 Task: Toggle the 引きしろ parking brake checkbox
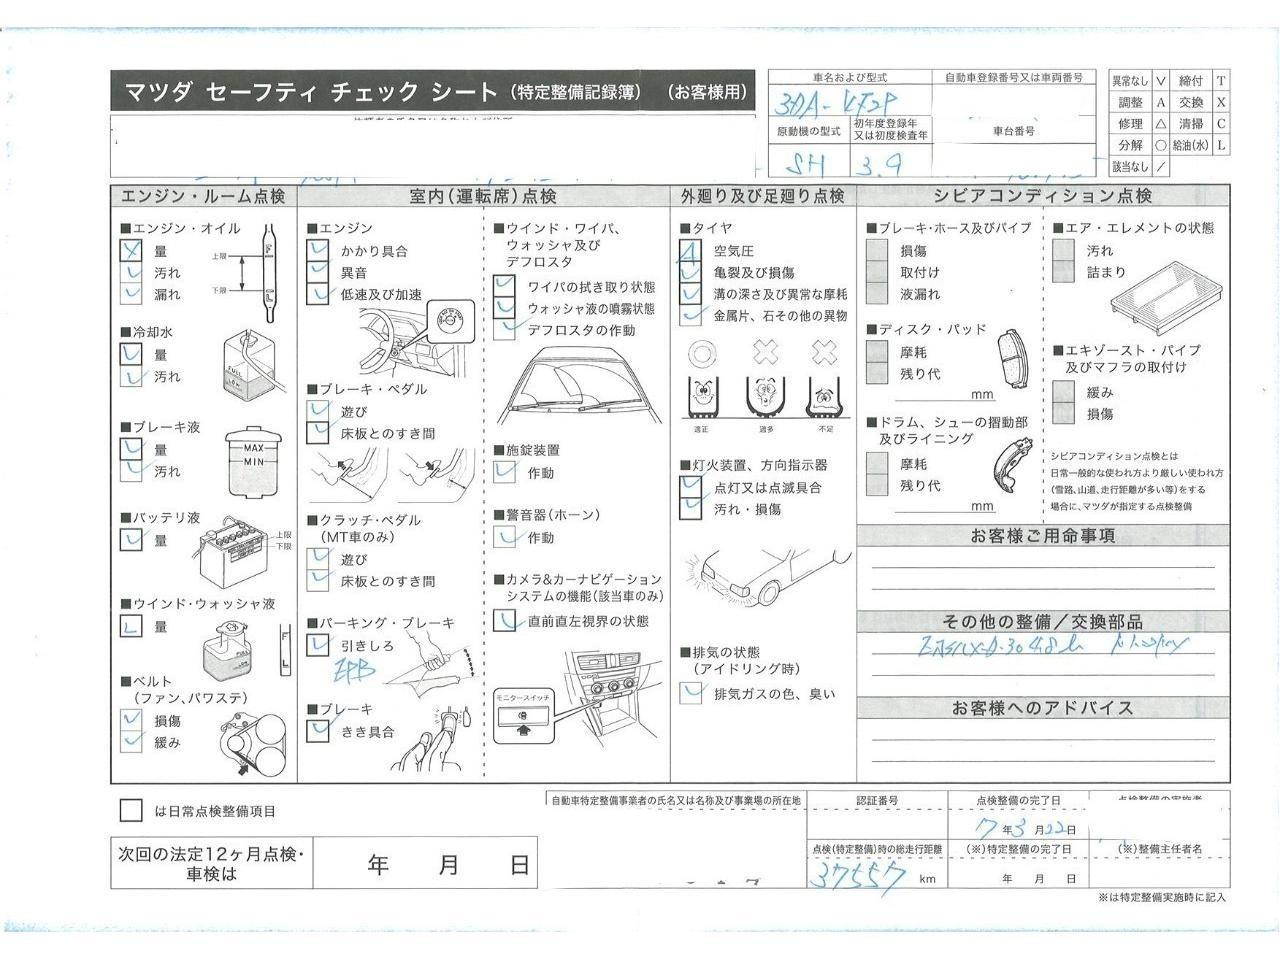tap(318, 645)
